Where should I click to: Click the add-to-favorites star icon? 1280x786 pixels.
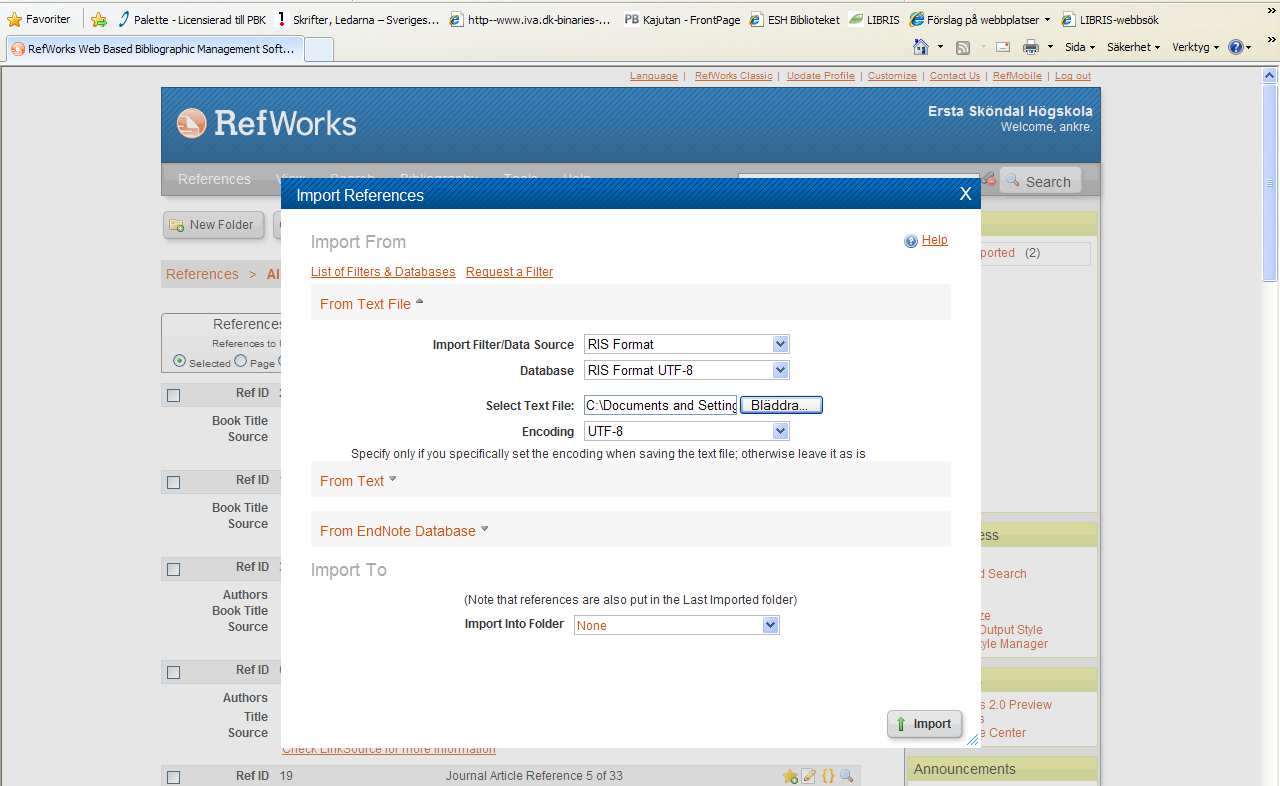(x=99, y=19)
